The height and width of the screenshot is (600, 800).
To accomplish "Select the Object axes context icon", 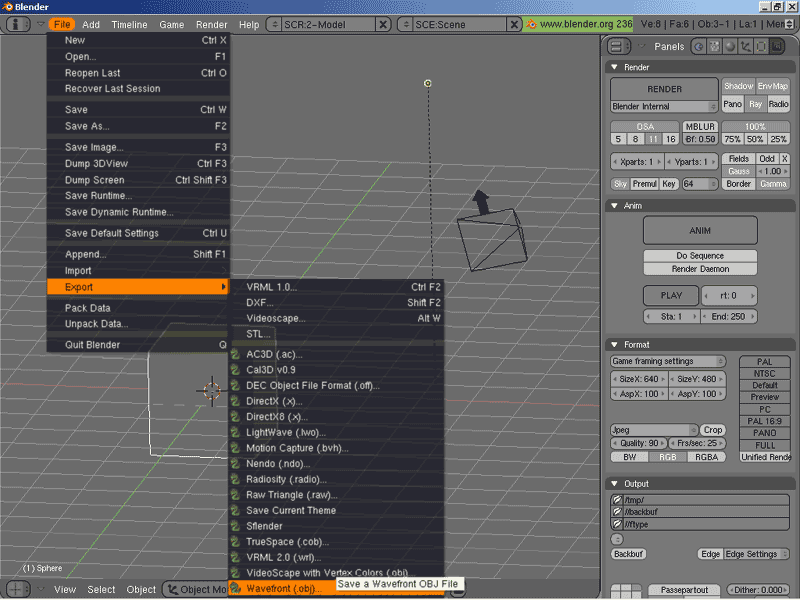I will (745, 46).
